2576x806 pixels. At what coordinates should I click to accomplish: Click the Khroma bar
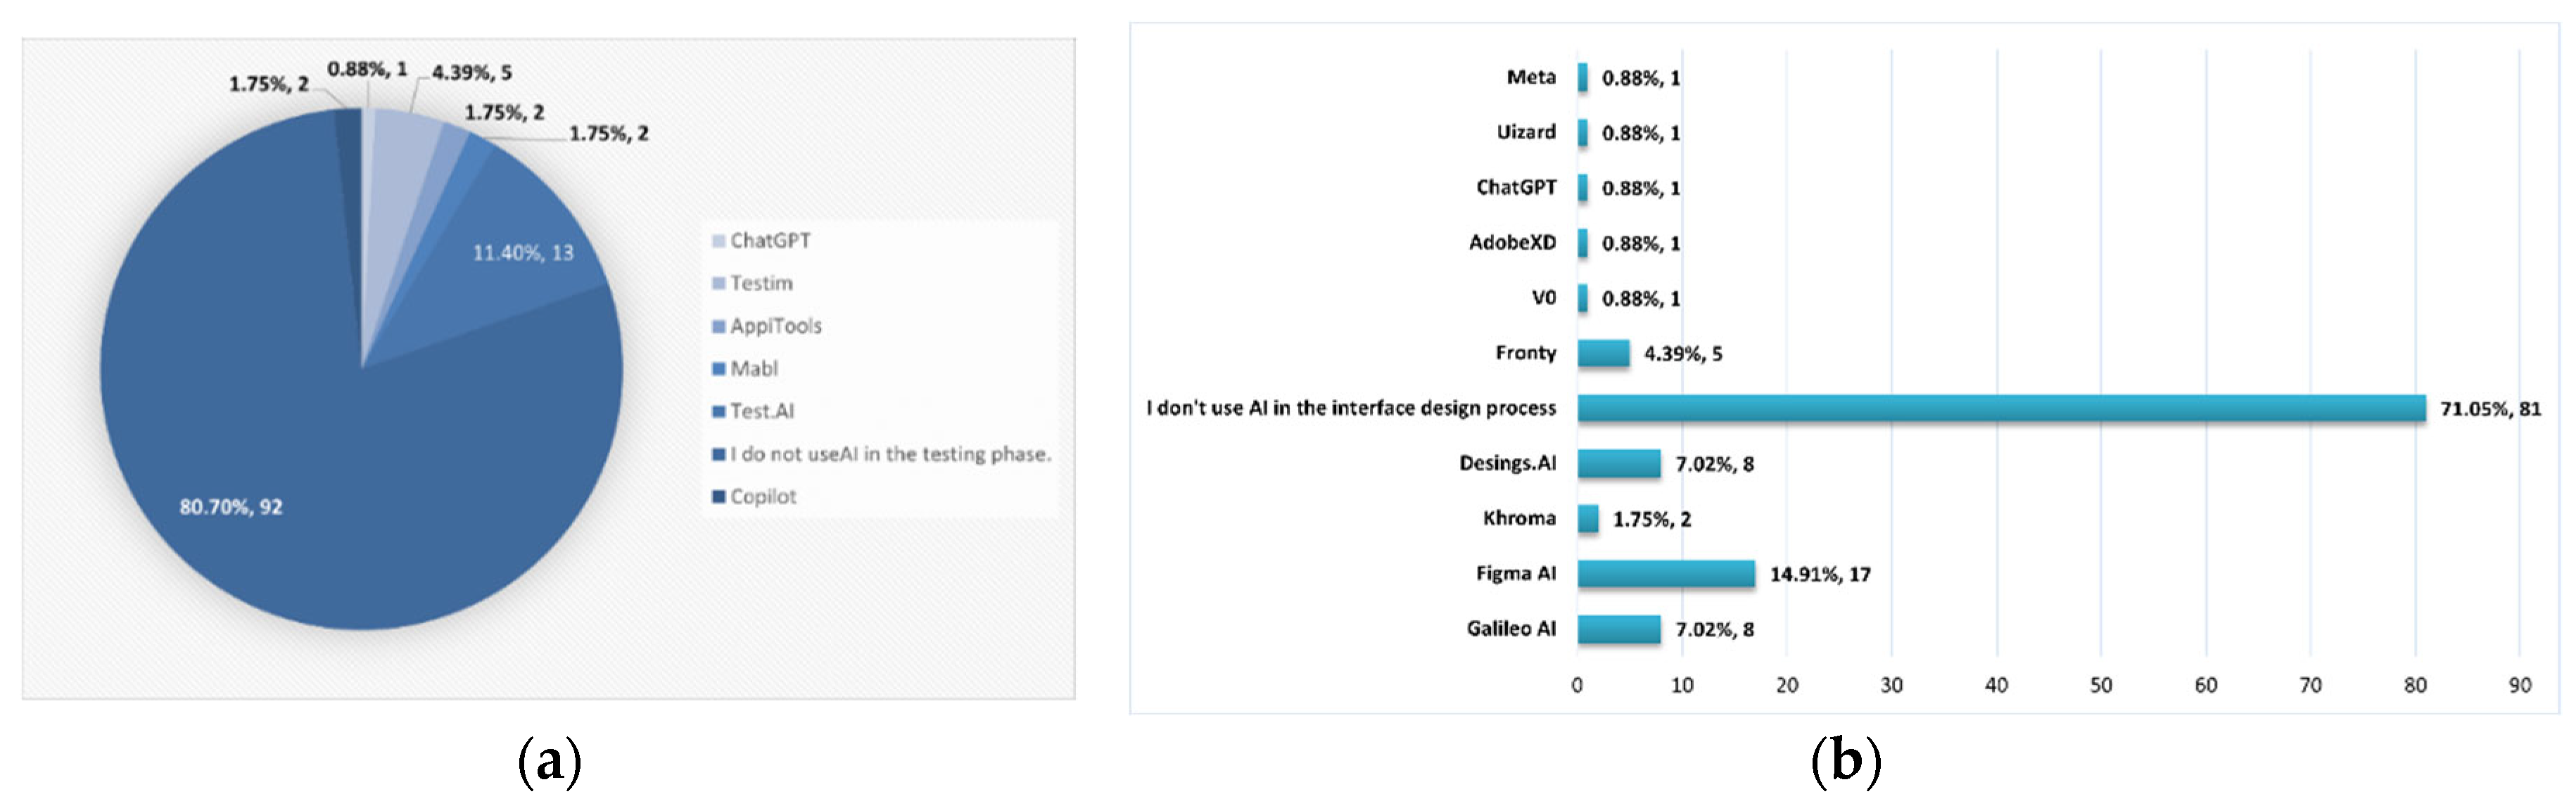pyautogui.click(x=1588, y=519)
